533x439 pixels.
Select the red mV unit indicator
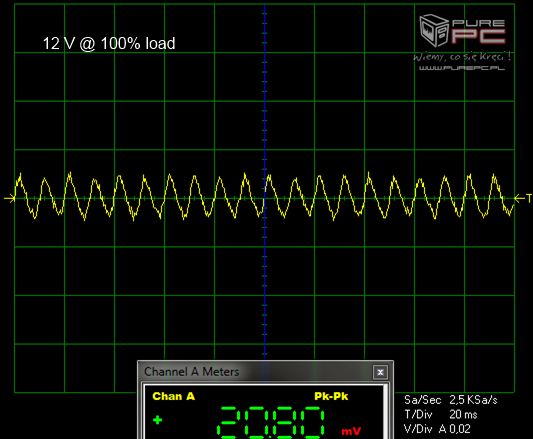(351, 431)
